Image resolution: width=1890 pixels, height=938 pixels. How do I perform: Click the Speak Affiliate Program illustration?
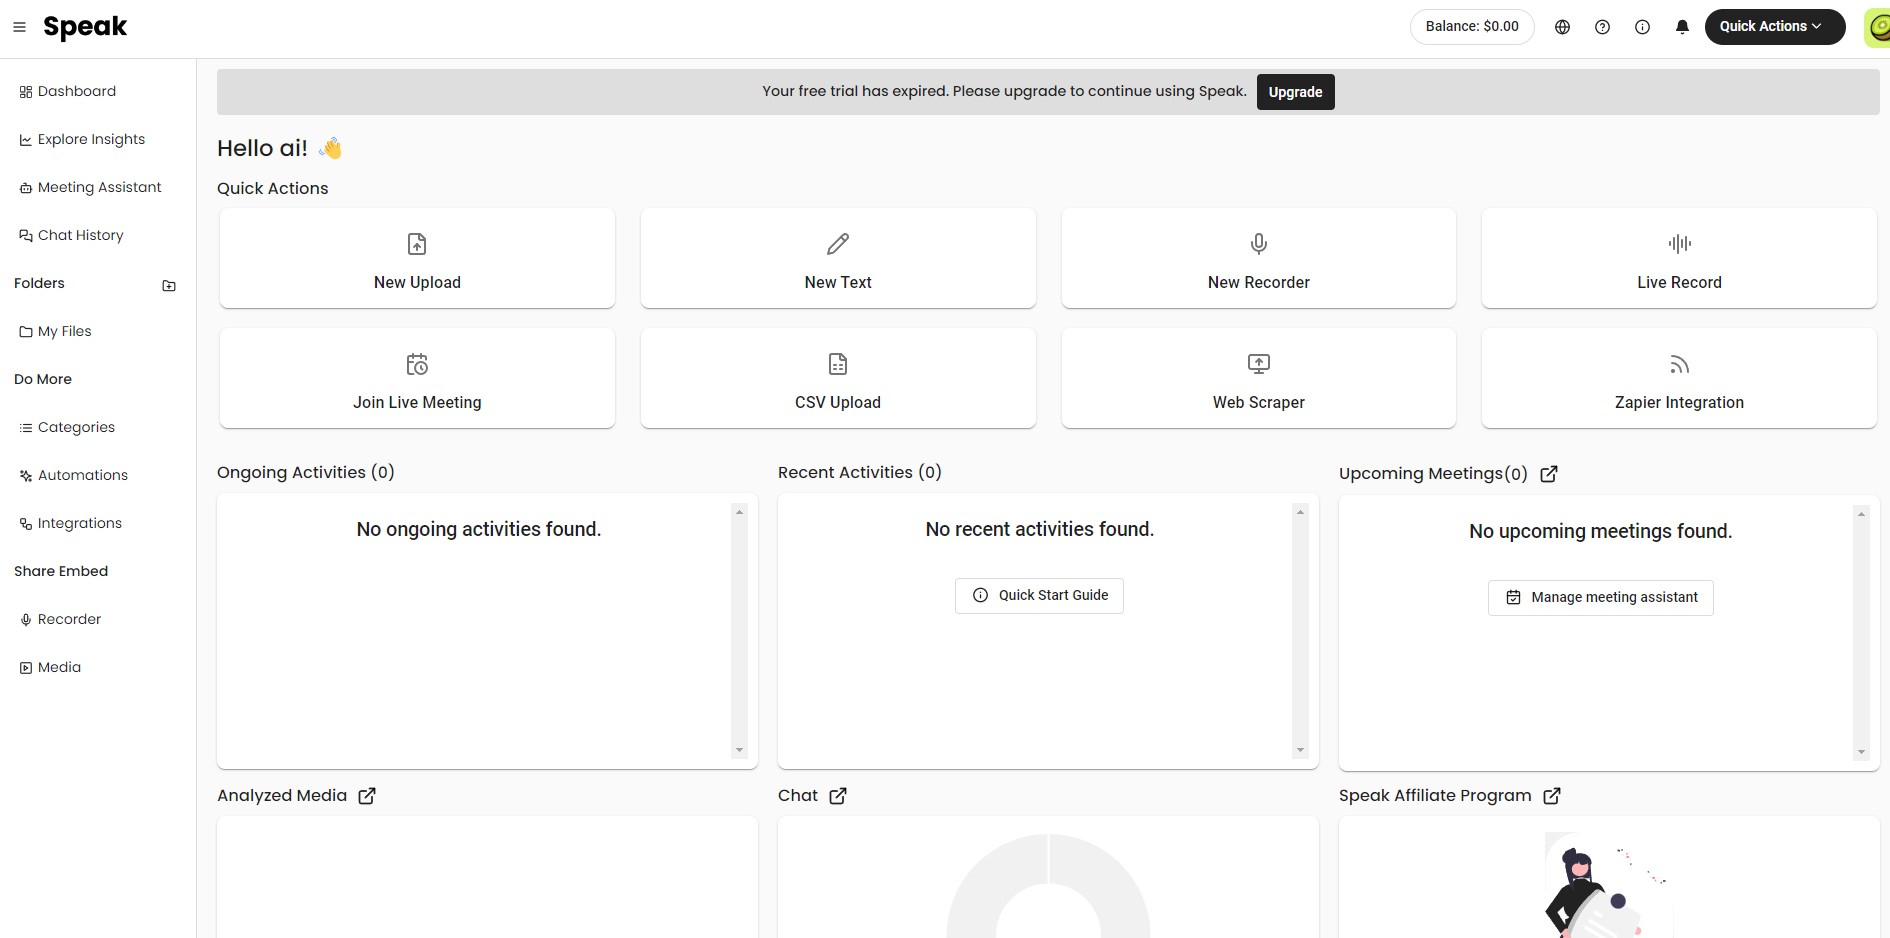coord(1608,886)
